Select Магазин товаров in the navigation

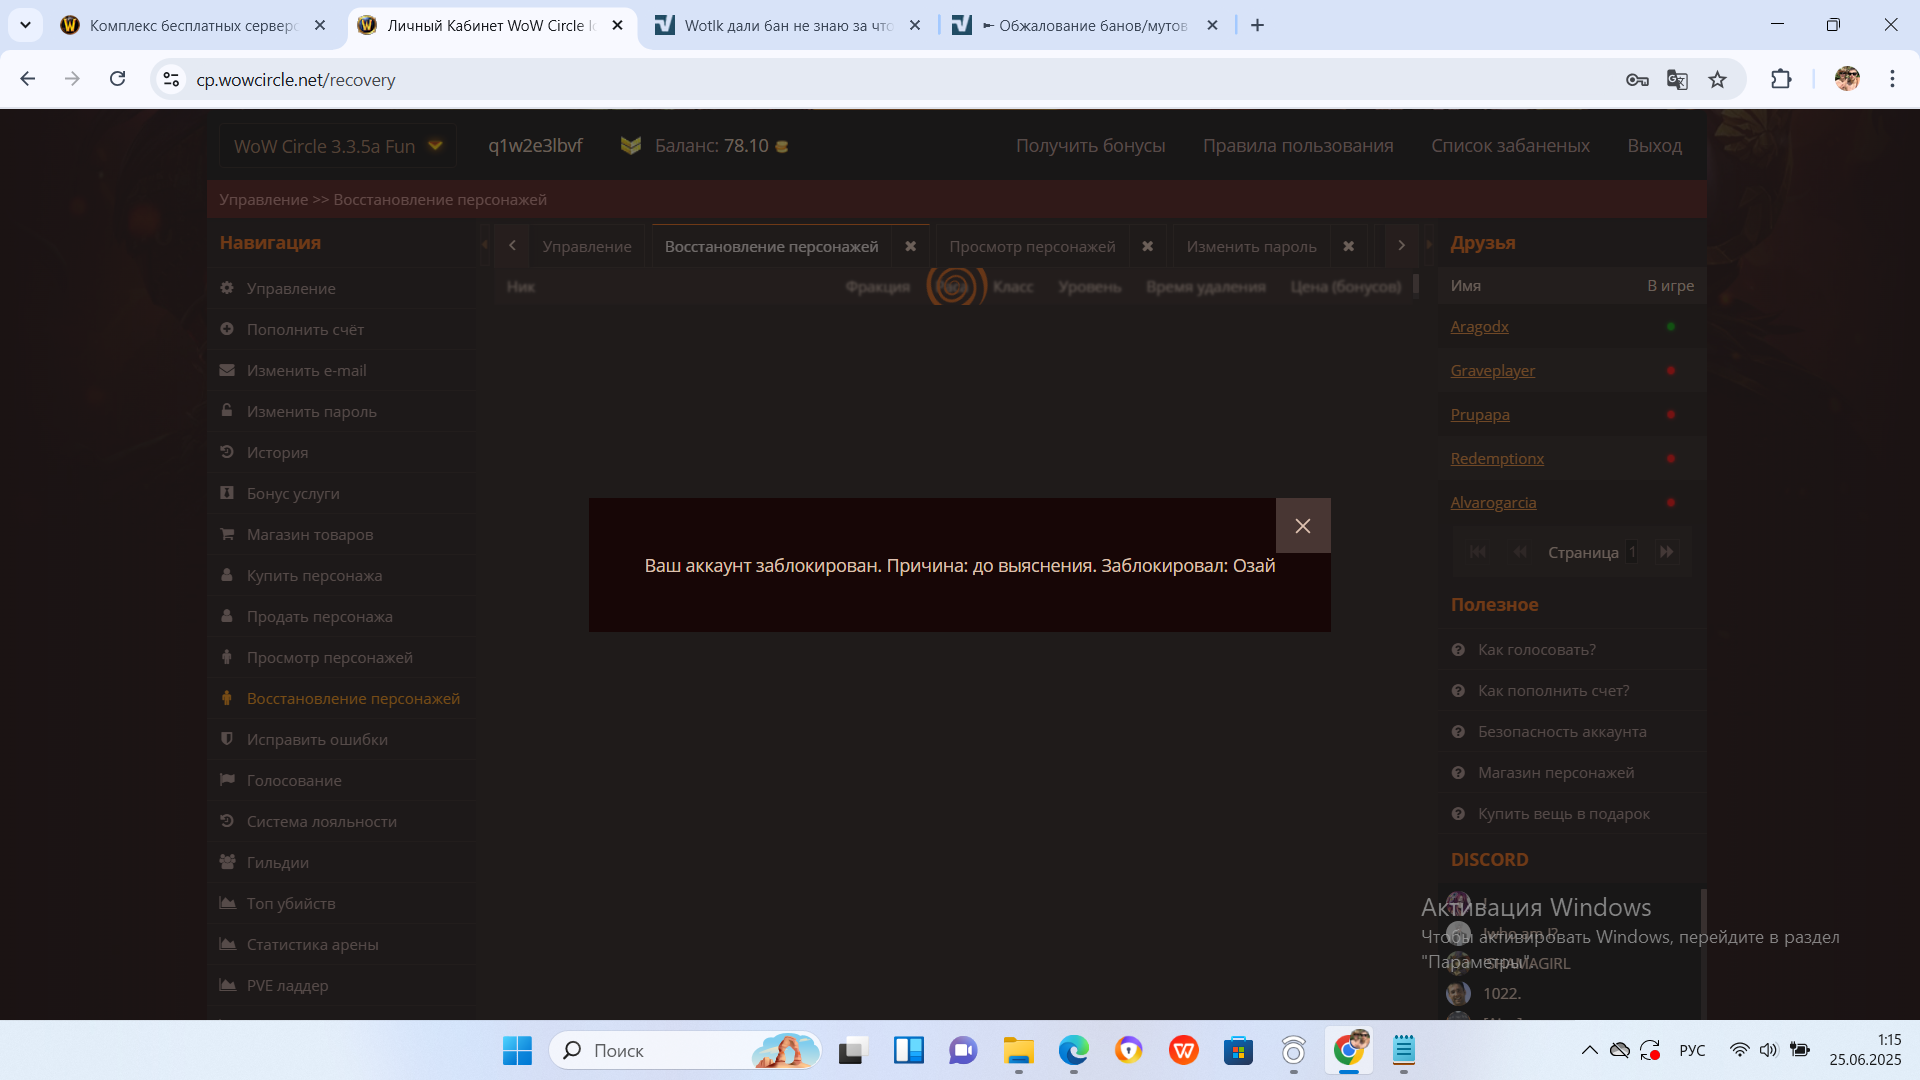[x=309, y=535]
